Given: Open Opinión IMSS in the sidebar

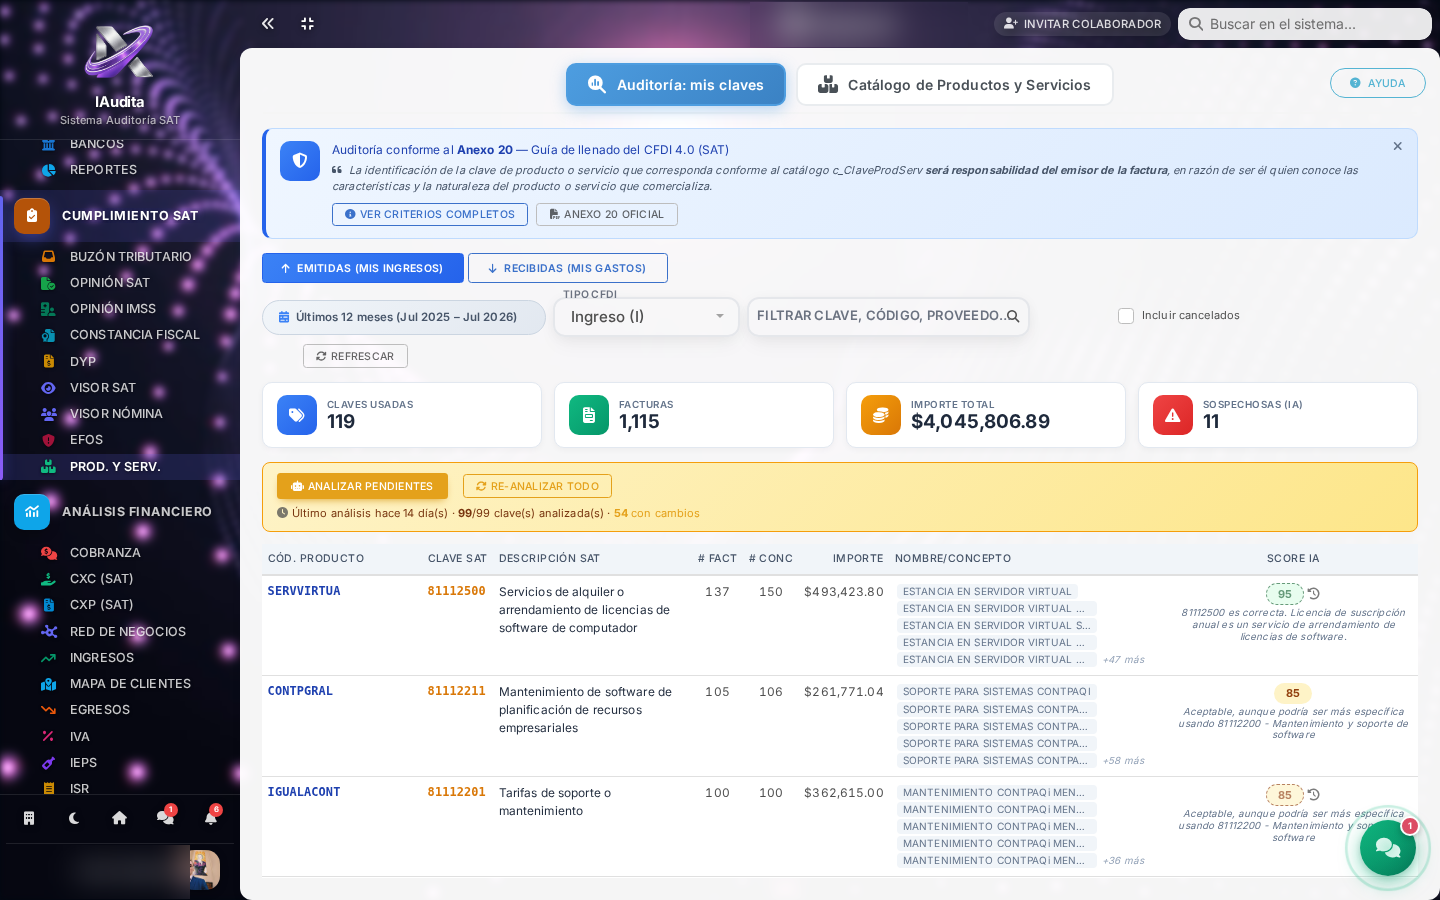Looking at the screenshot, I should [x=113, y=308].
